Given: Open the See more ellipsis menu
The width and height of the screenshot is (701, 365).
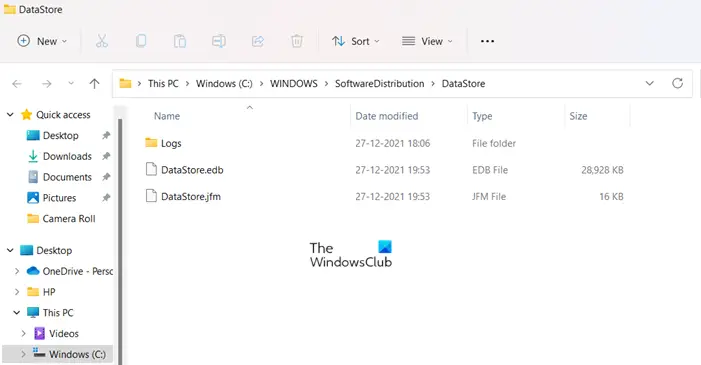Looking at the screenshot, I should tap(487, 41).
